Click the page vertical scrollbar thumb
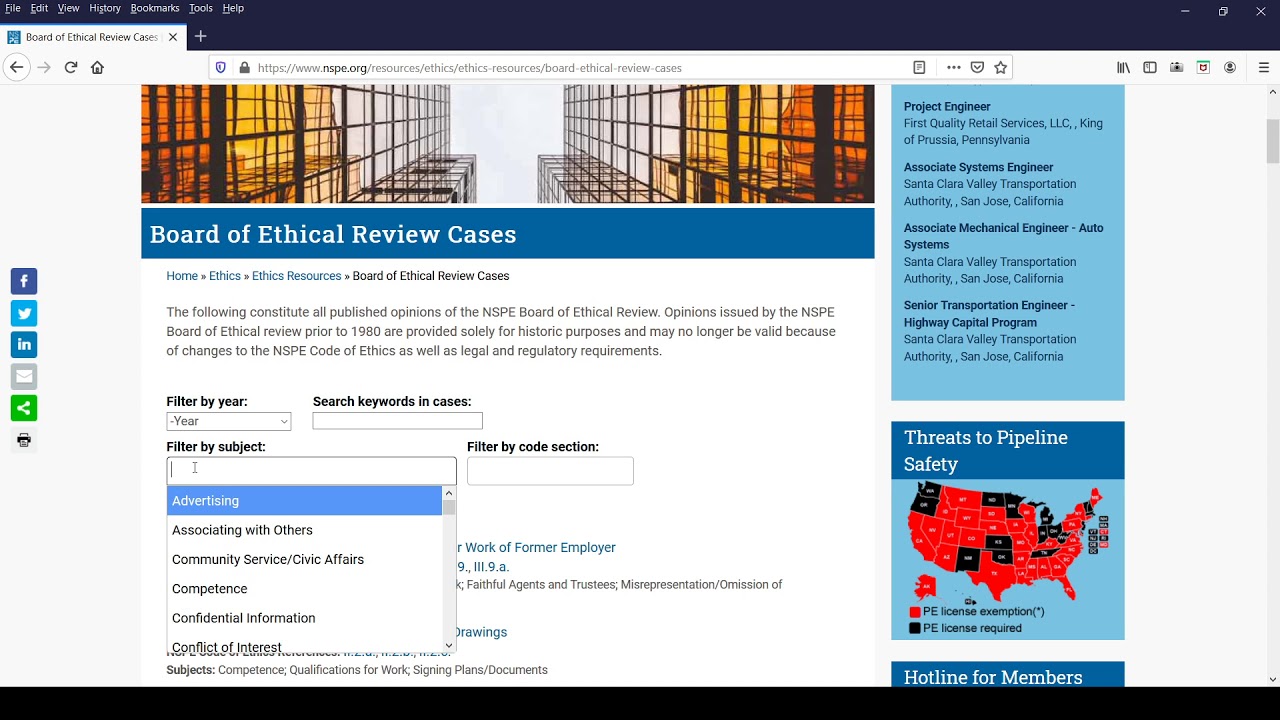Screen dimensions: 1280x720 [x=1273, y=140]
